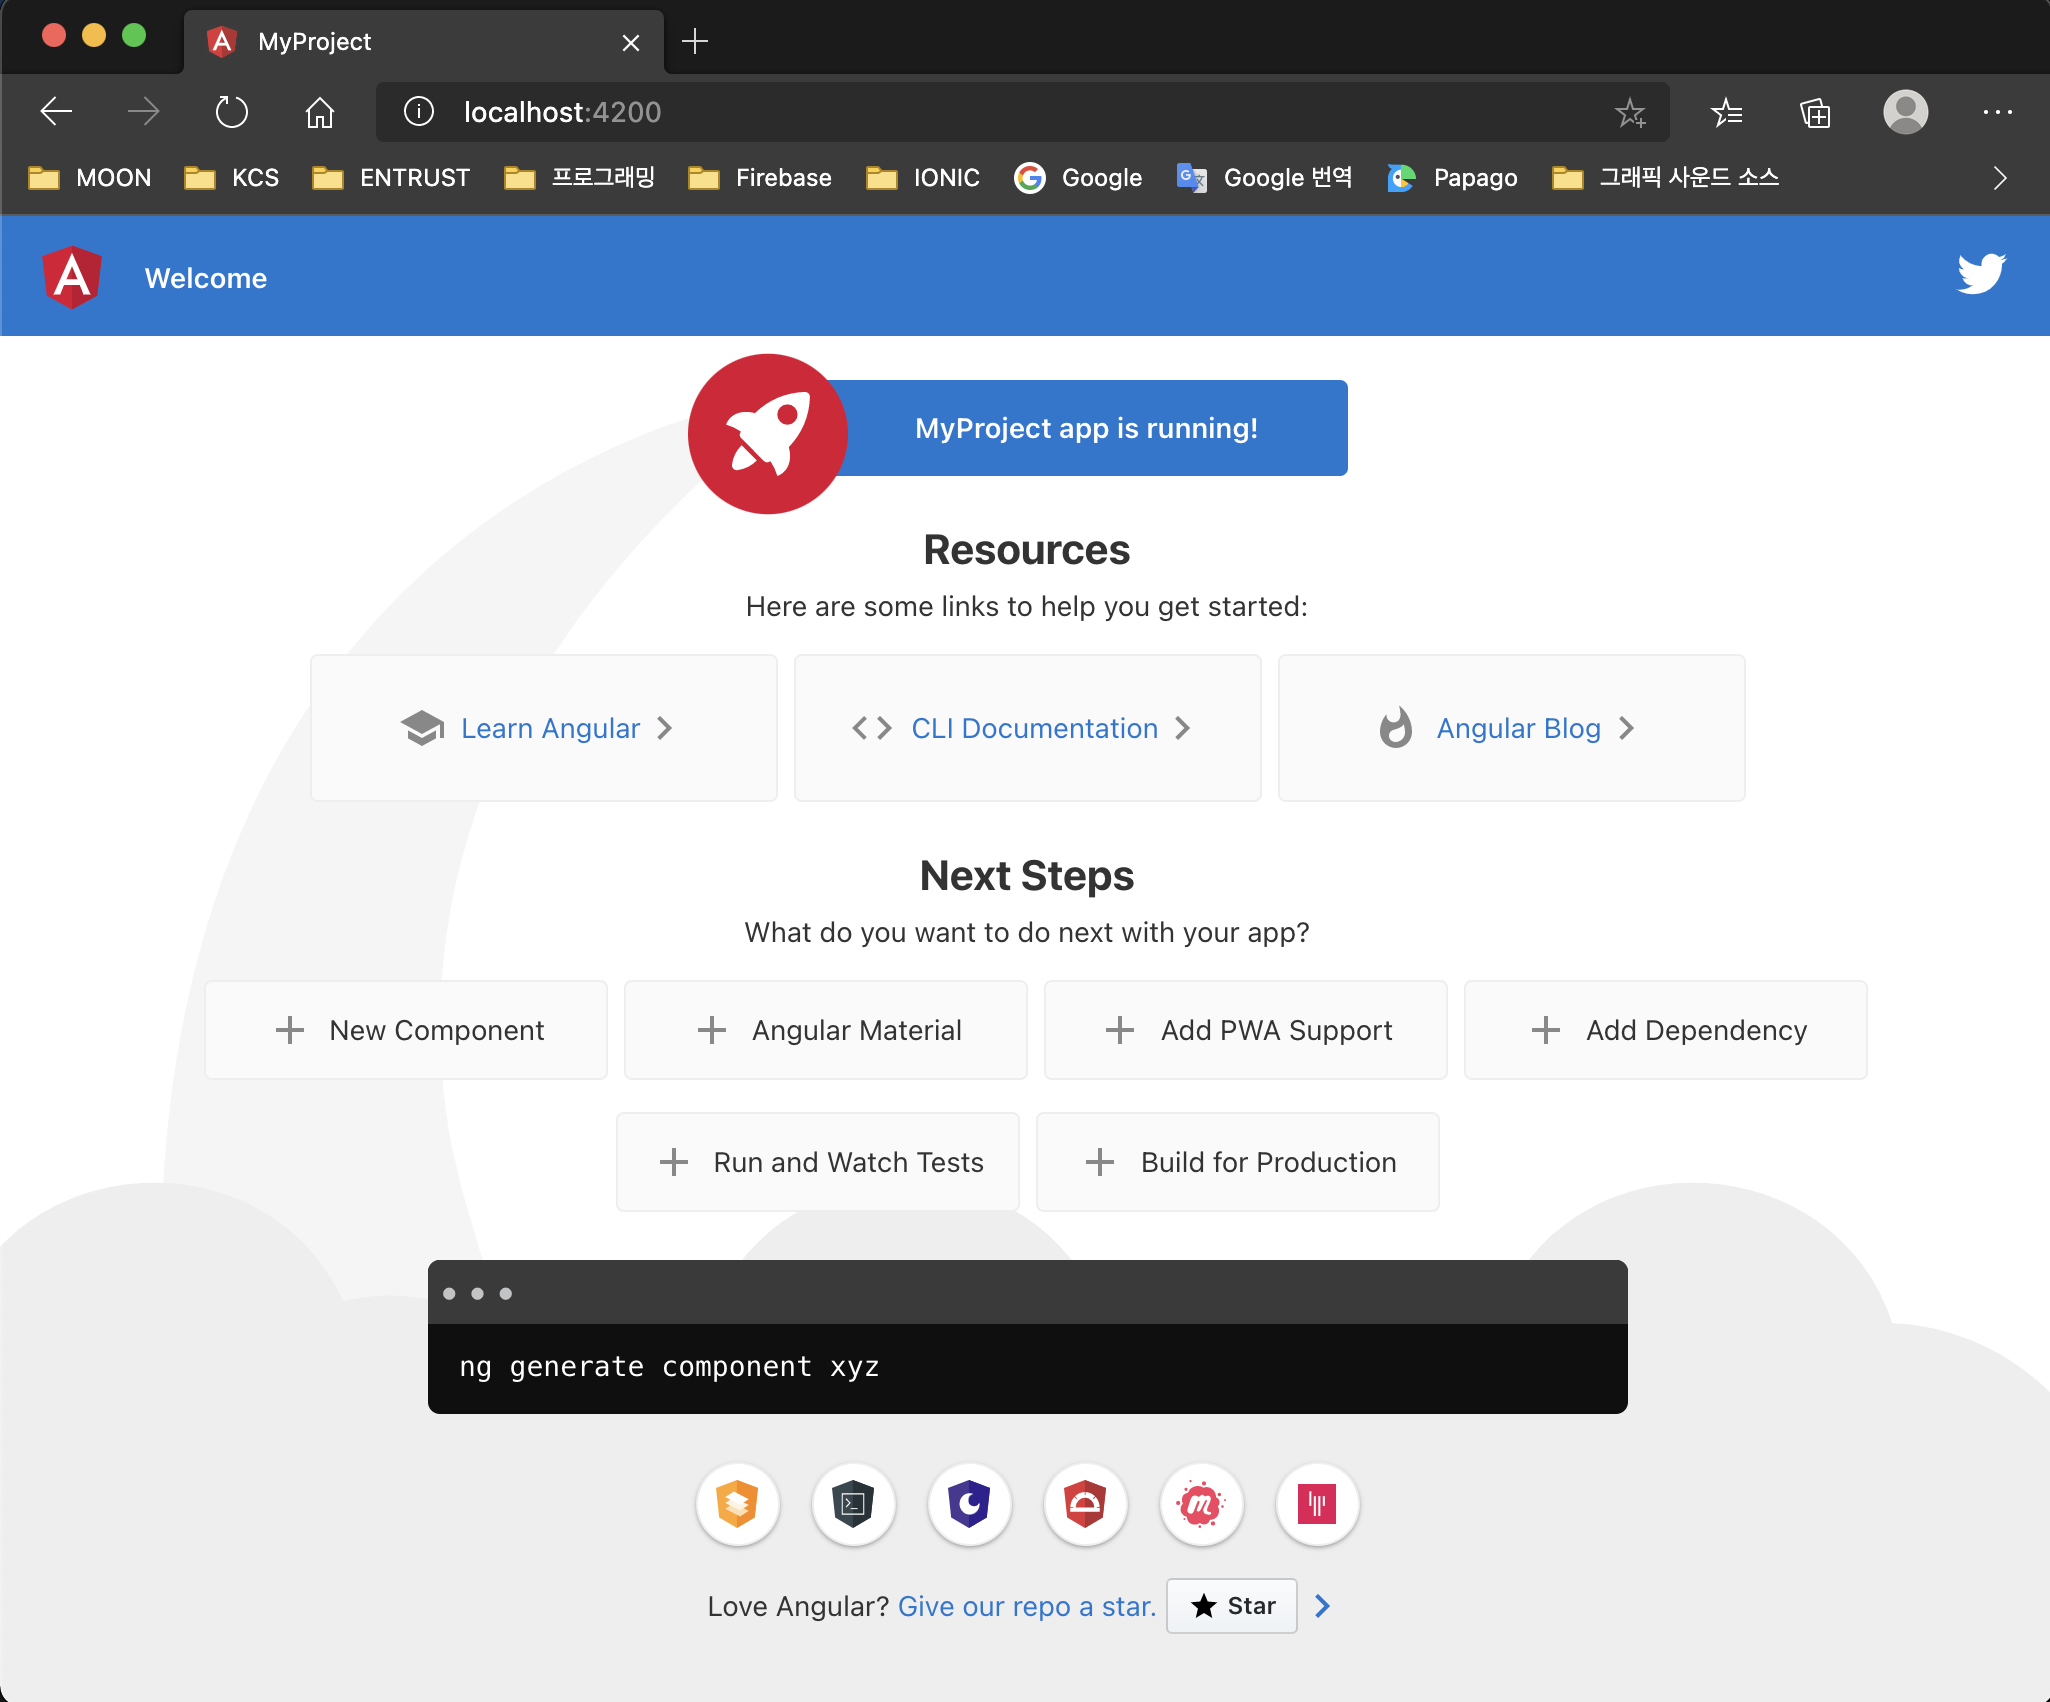This screenshot has width=2050, height=1702.
Task: Select the Build for Production card
Action: [1238, 1162]
